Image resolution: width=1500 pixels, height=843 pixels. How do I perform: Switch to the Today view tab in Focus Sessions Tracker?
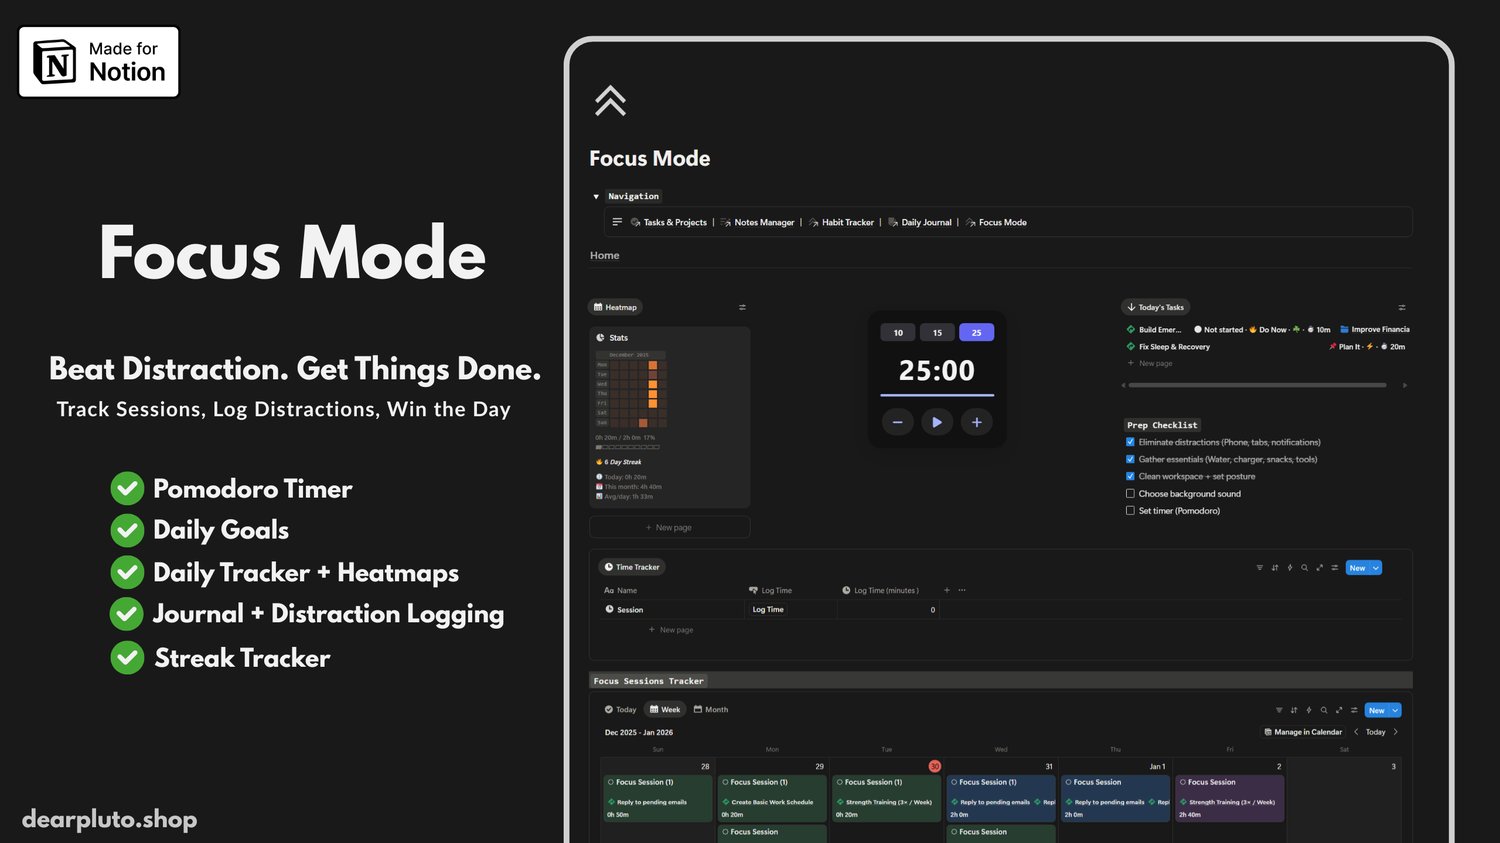click(x=620, y=710)
